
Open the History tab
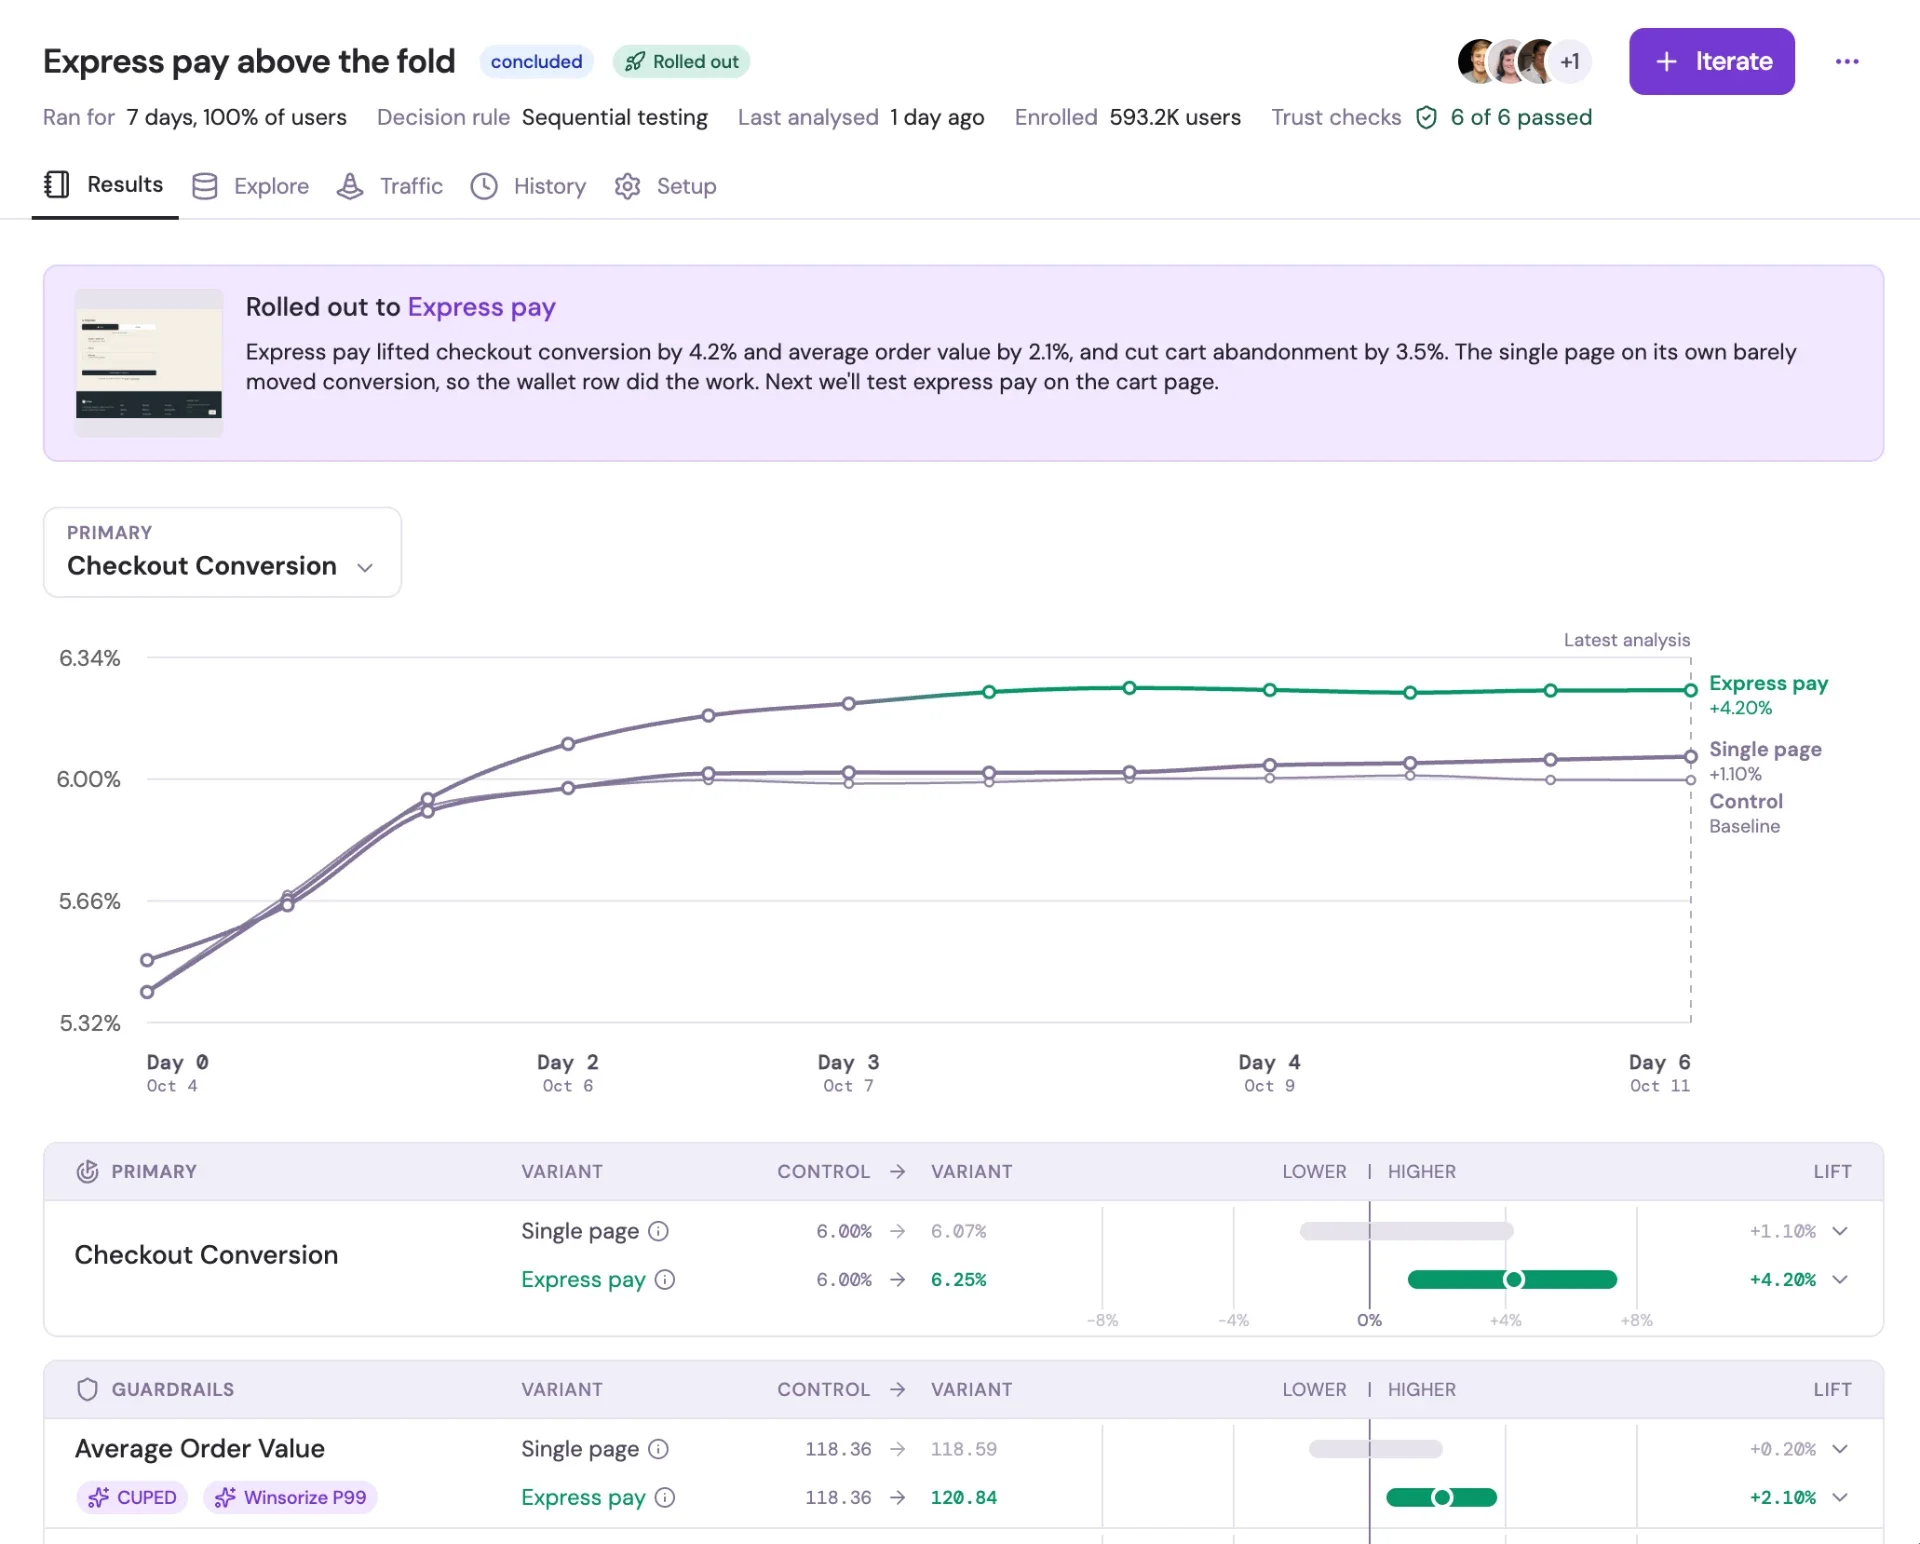tap(528, 186)
